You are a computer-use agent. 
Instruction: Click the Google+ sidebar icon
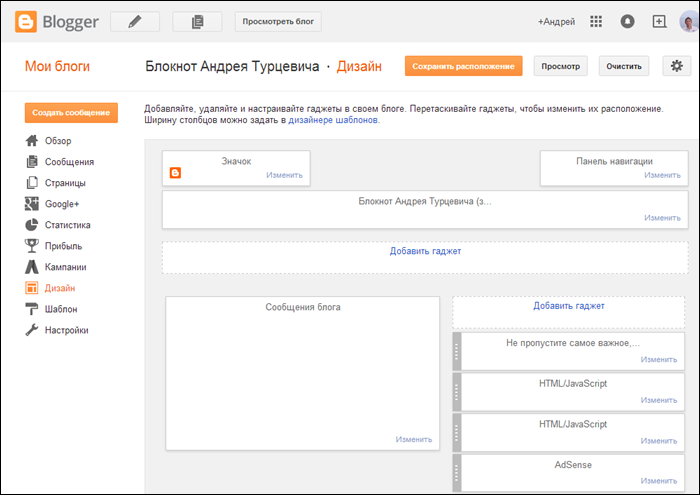[x=32, y=204]
